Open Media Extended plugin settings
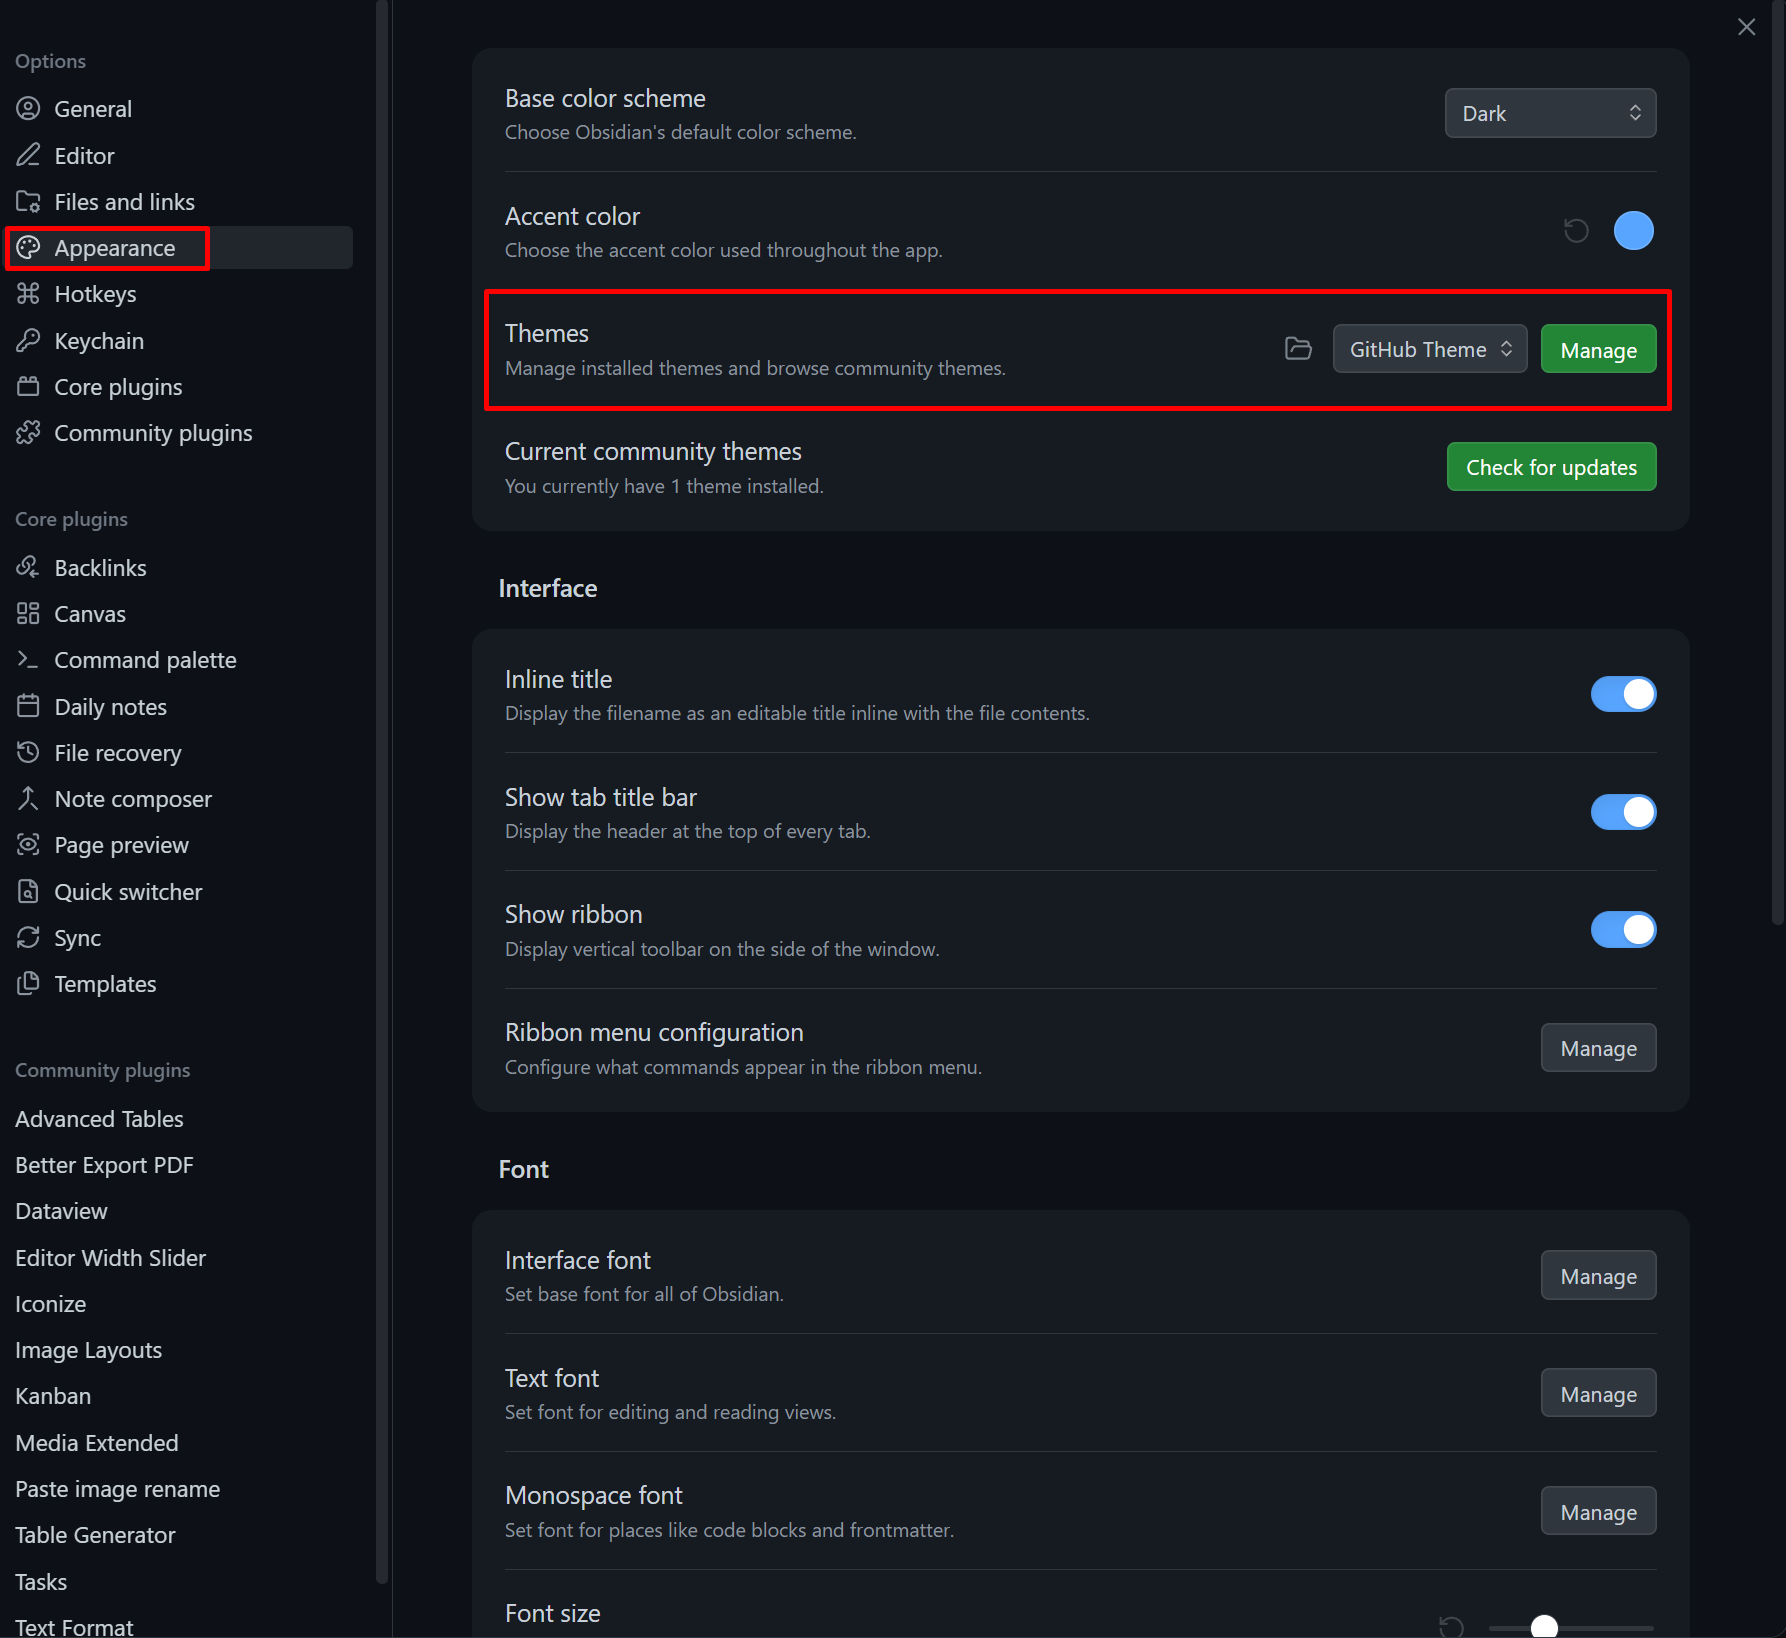The height and width of the screenshot is (1638, 1786). tap(97, 1442)
